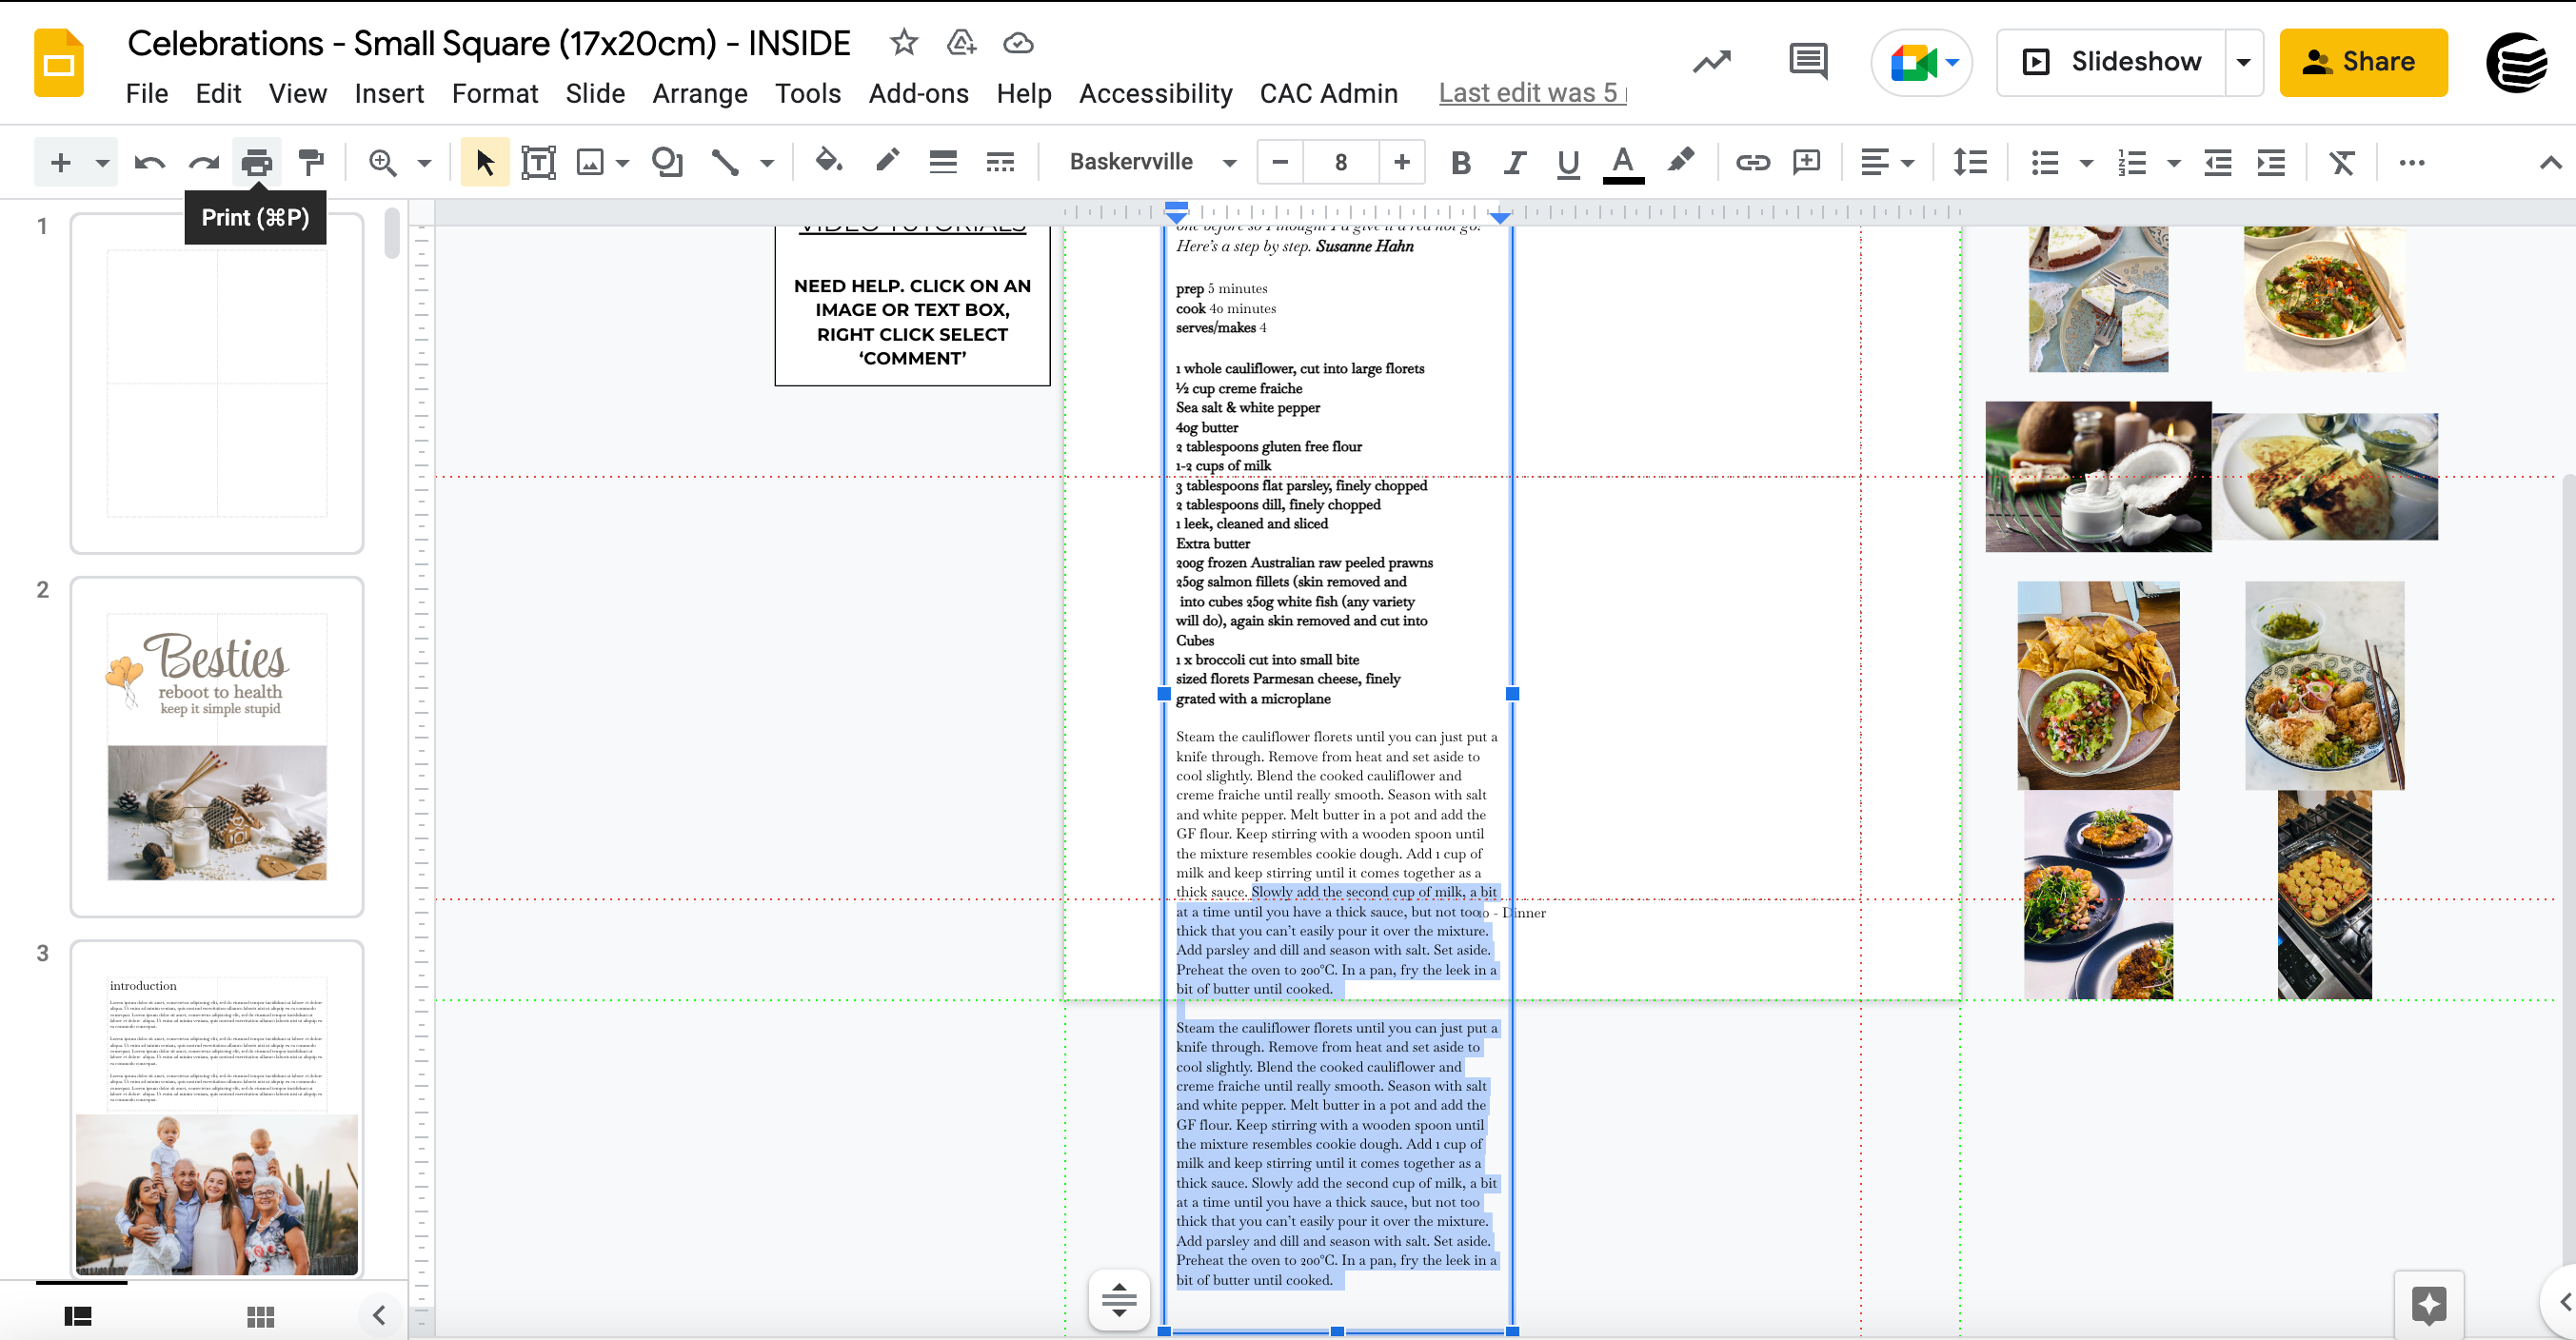Toggle bold on the selected text

1461,161
